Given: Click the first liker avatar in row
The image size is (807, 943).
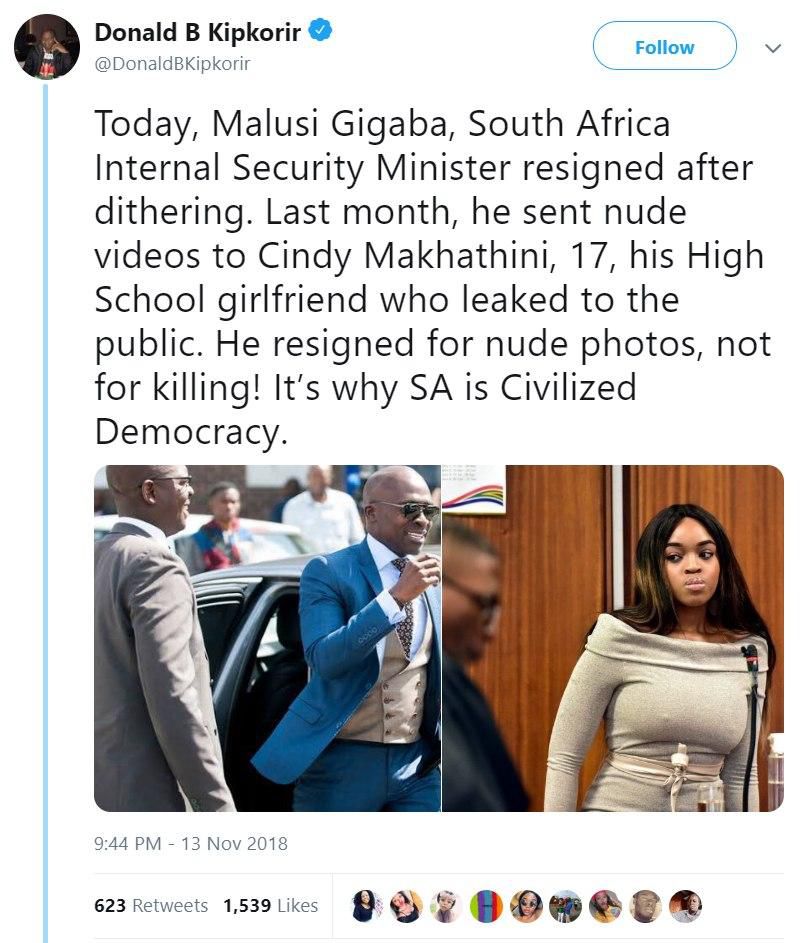Looking at the screenshot, I should pos(367,906).
